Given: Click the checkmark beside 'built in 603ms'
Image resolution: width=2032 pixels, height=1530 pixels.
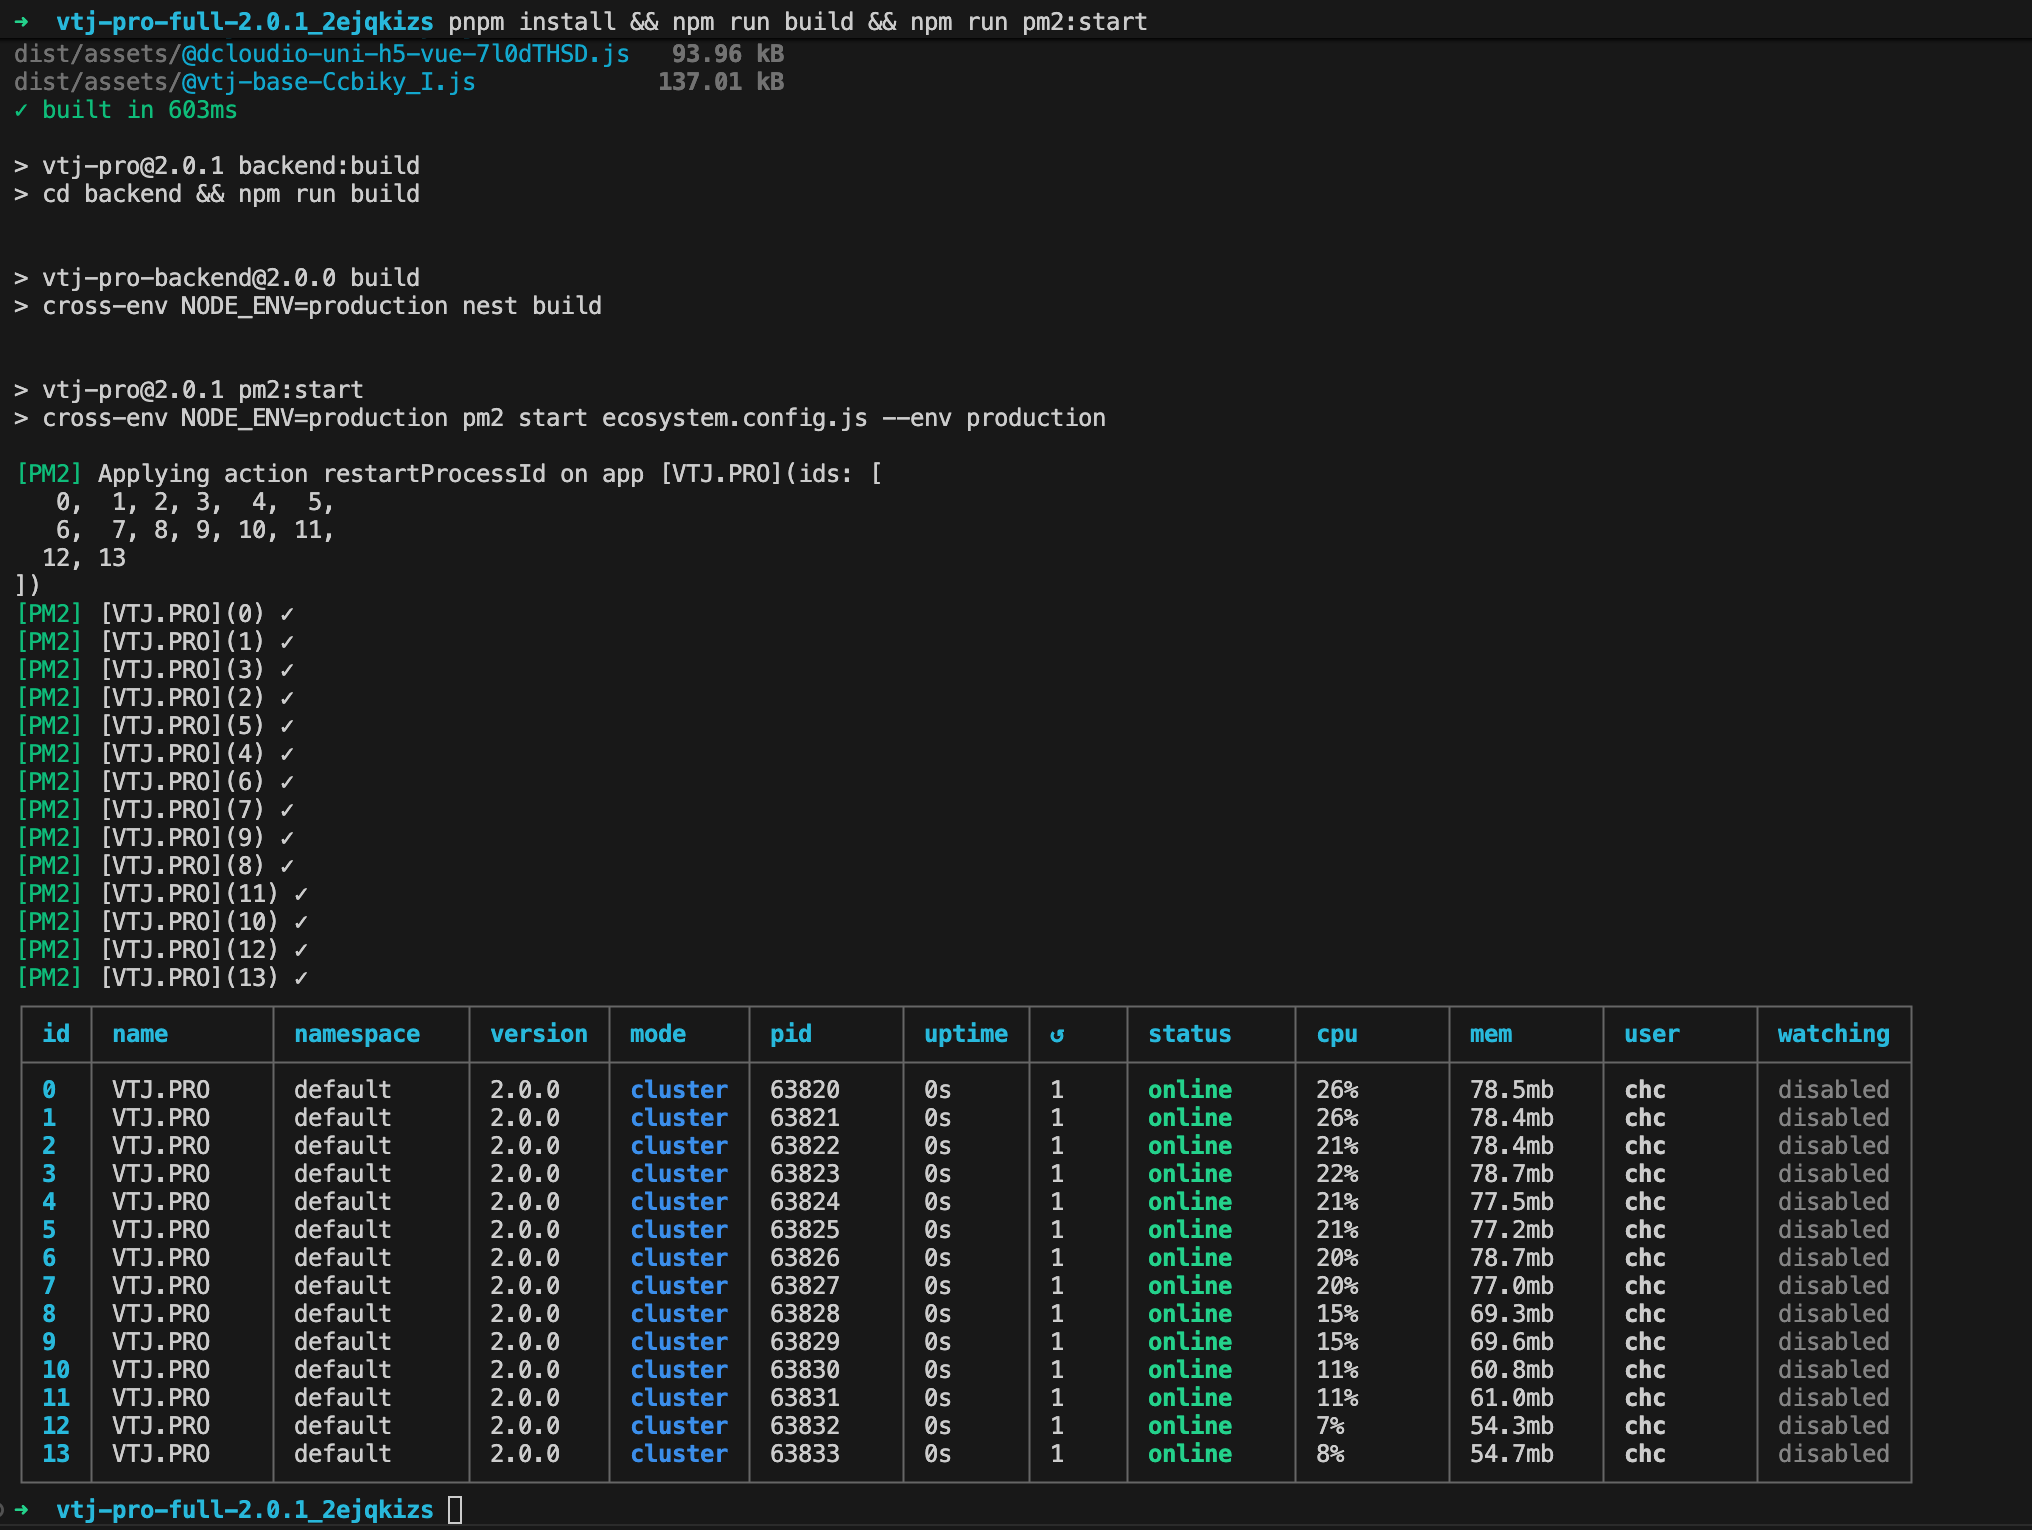Looking at the screenshot, I should click(x=21, y=110).
